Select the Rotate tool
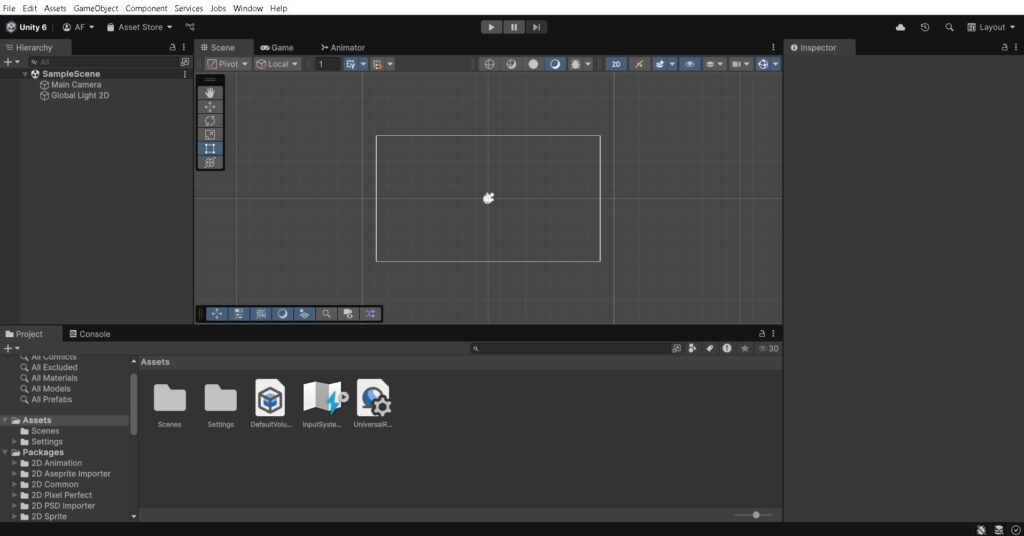1024x536 pixels. 210,121
